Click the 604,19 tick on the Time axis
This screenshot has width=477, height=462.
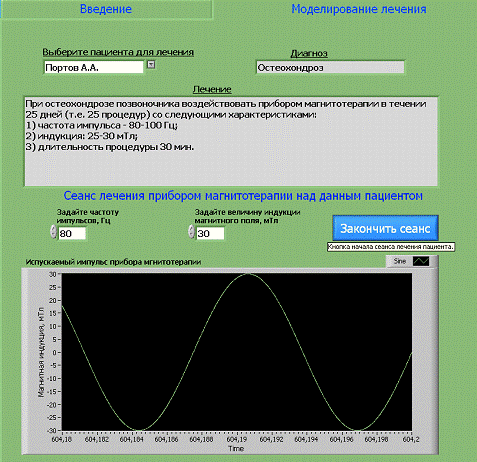click(236, 439)
